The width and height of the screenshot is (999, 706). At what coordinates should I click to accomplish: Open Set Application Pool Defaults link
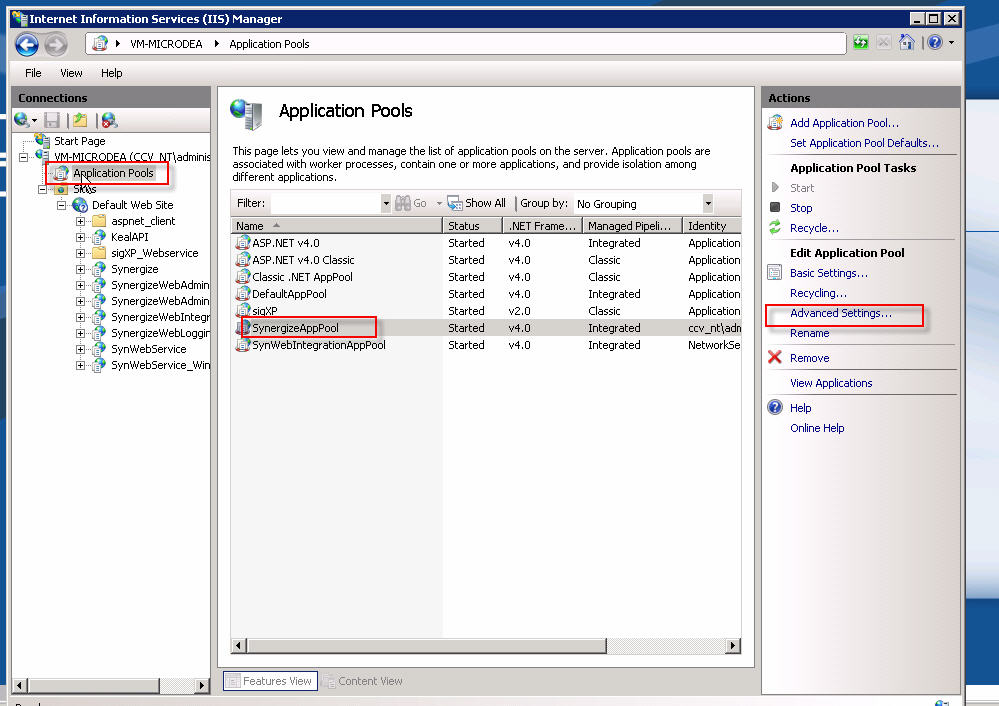(x=865, y=143)
